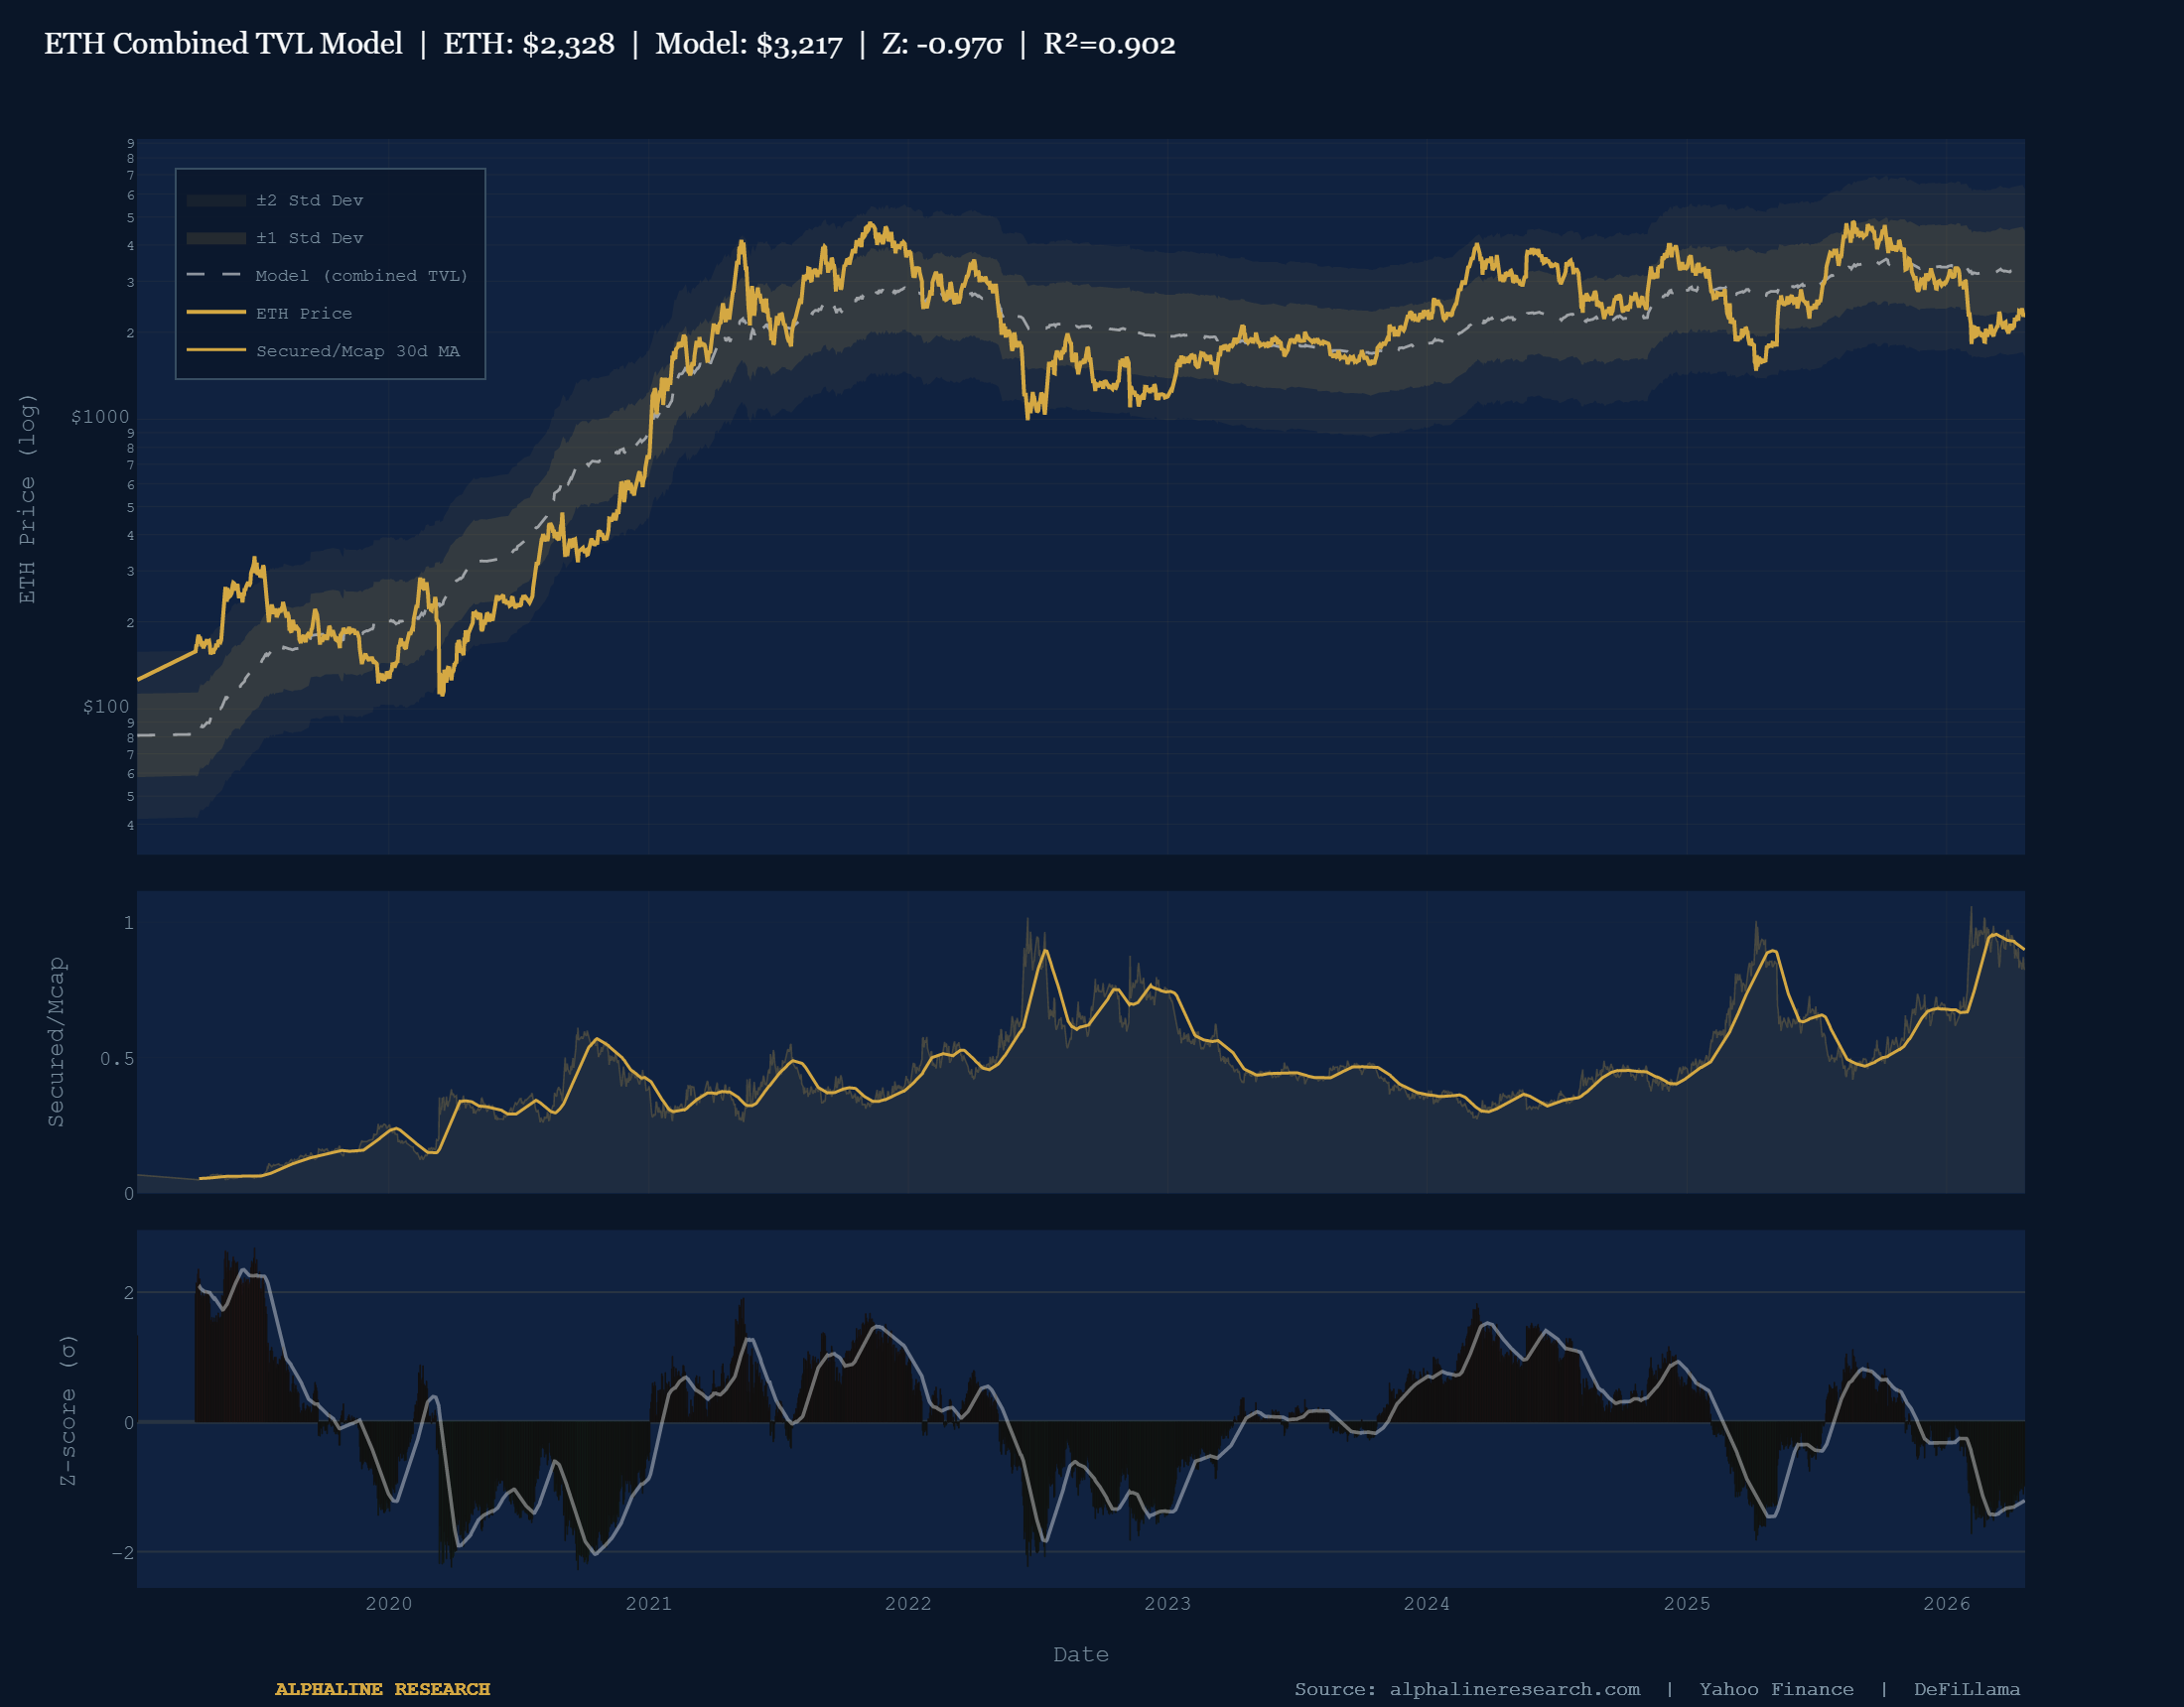
Task: Click the ETH Combined TVL Model chart title
Action: tap(223, 44)
